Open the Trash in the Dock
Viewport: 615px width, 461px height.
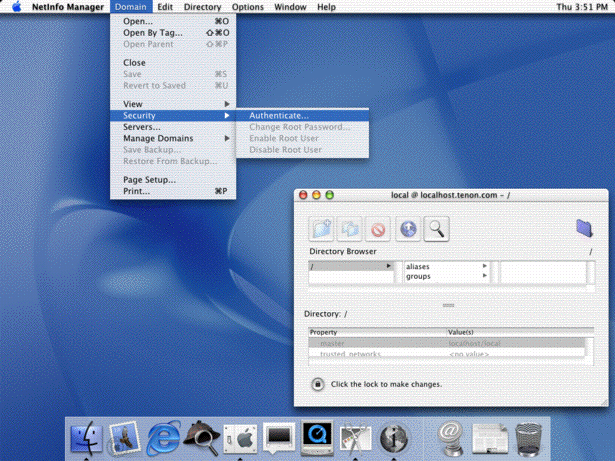[x=528, y=439]
